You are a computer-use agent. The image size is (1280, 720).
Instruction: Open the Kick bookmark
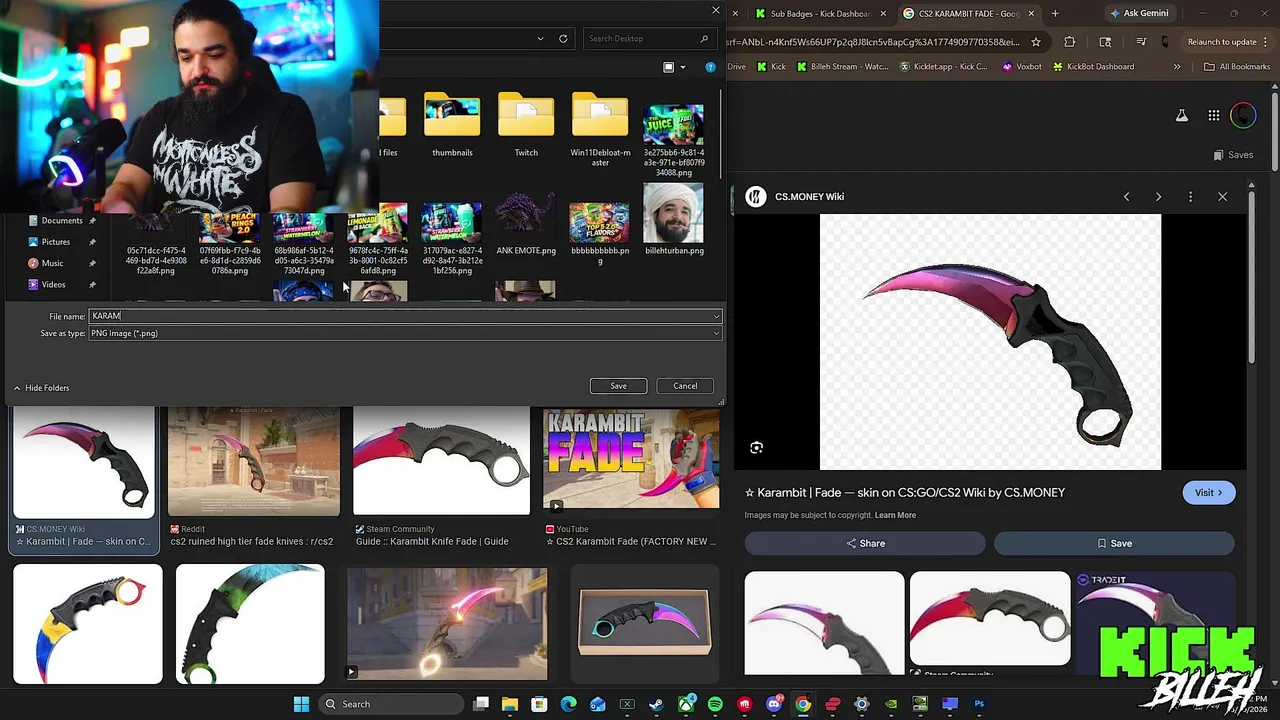(x=771, y=67)
